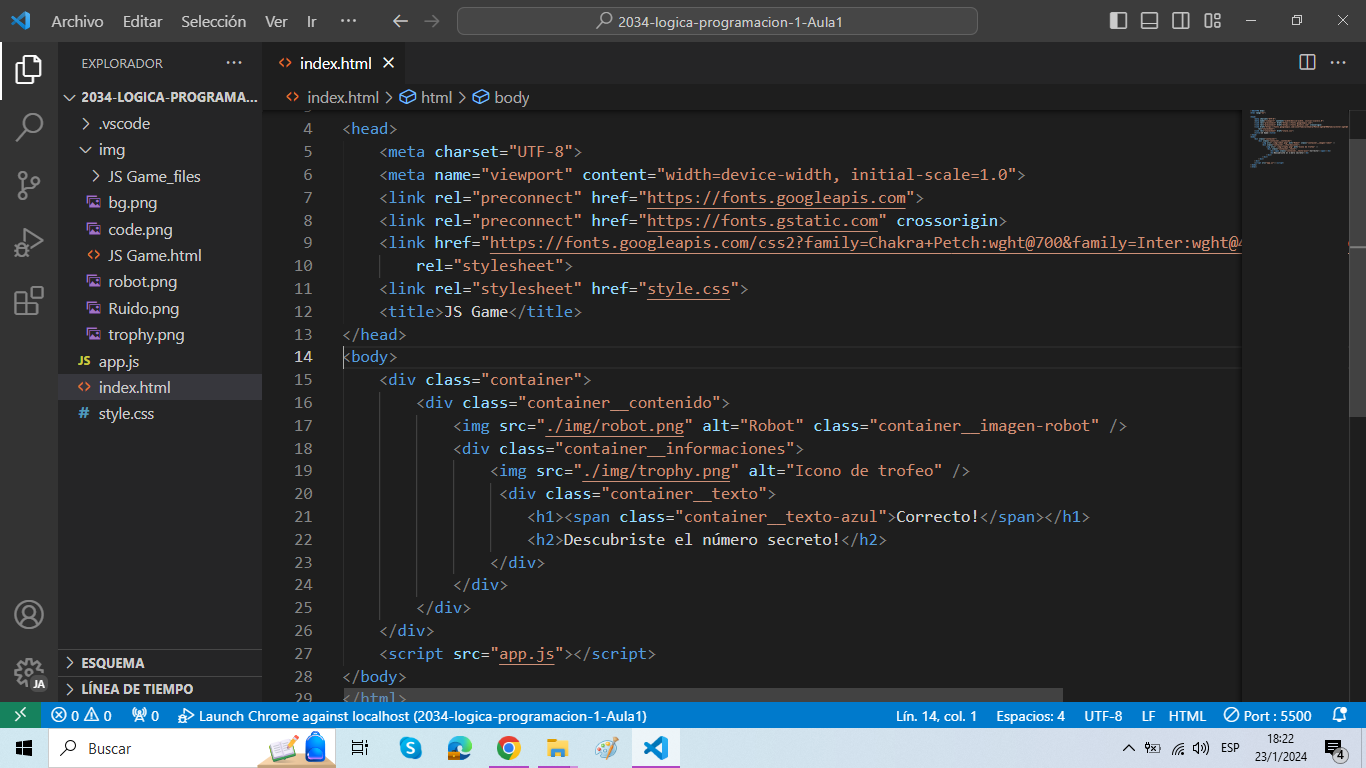Open Chrome from the Windows taskbar

point(509,748)
